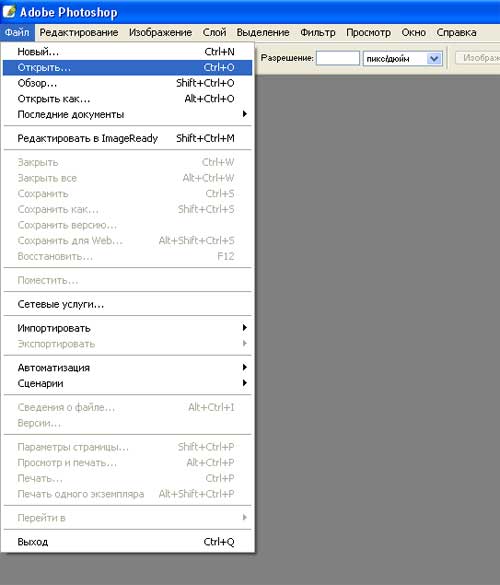Viewport: 500px width, 585px height.
Task: Open the Выделение menu
Action: tap(263, 33)
